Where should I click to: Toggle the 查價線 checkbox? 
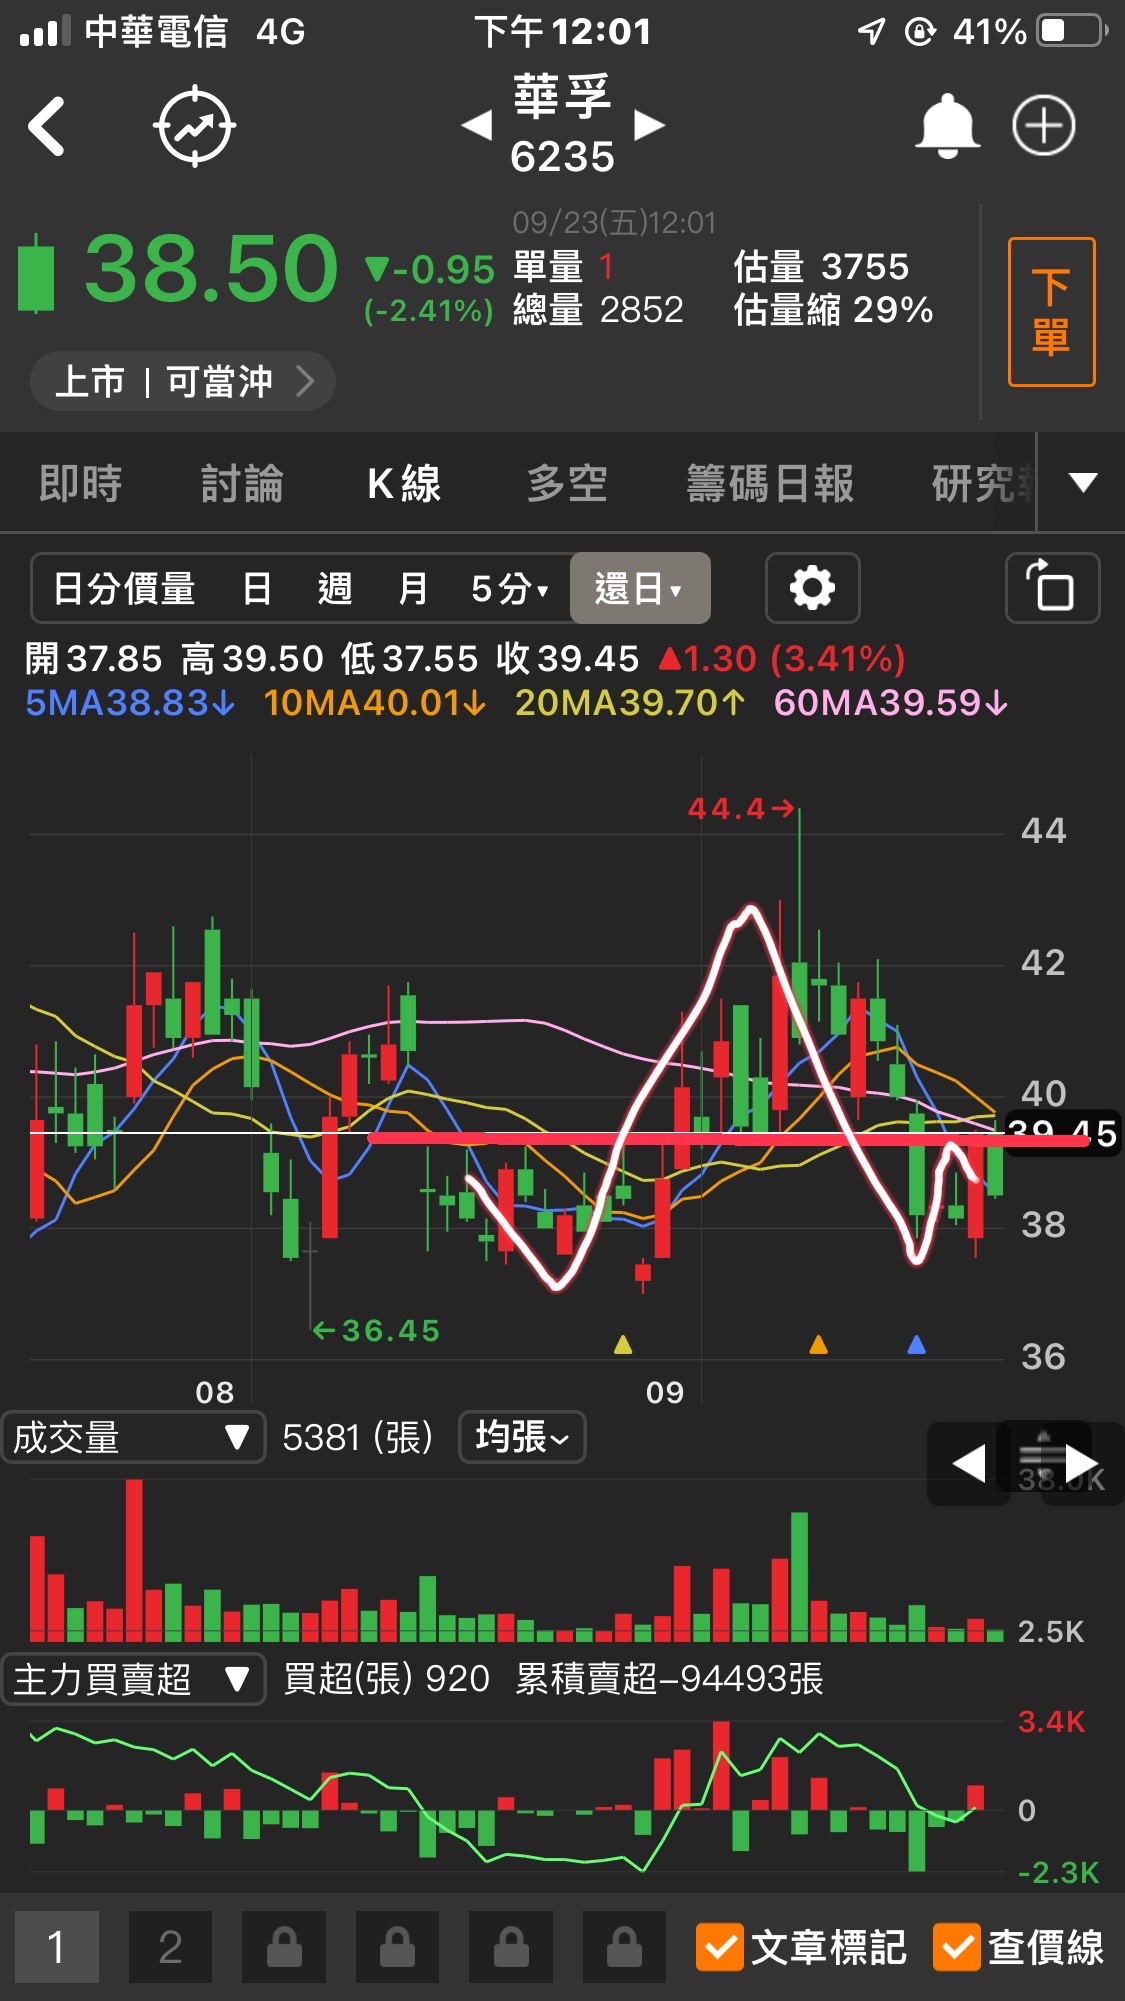pyautogui.click(x=956, y=1947)
